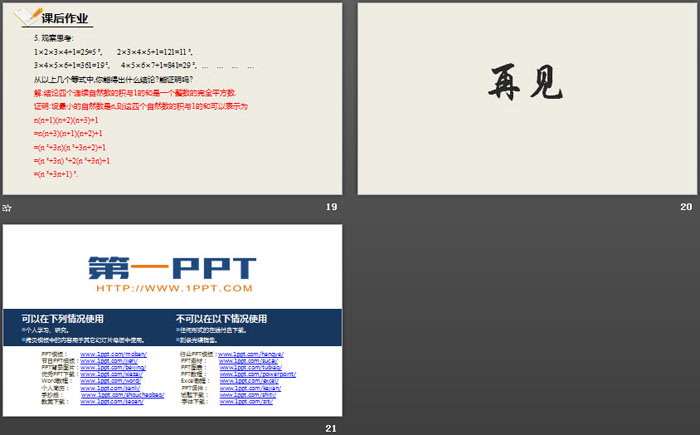Click the 再见 calligraphy text

click(x=525, y=82)
